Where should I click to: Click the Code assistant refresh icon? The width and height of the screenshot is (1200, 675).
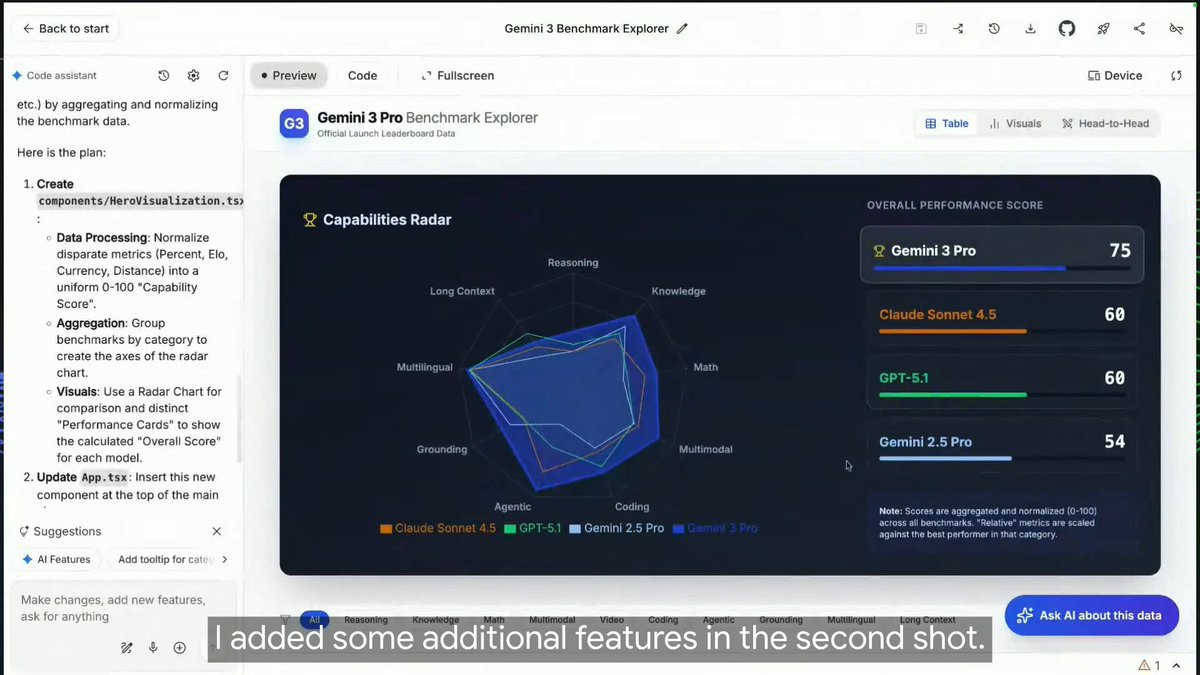223,75
